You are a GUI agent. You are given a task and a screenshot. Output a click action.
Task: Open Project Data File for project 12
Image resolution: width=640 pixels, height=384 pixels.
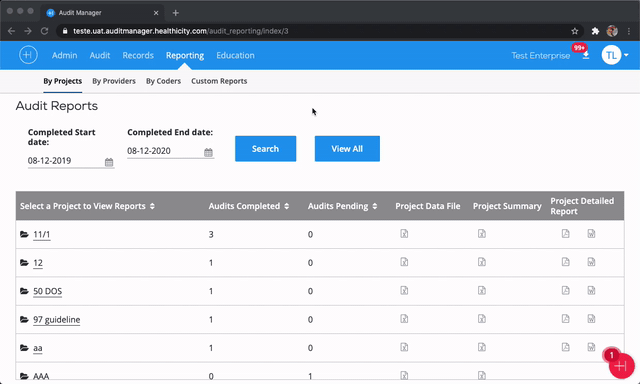(404, 262)
